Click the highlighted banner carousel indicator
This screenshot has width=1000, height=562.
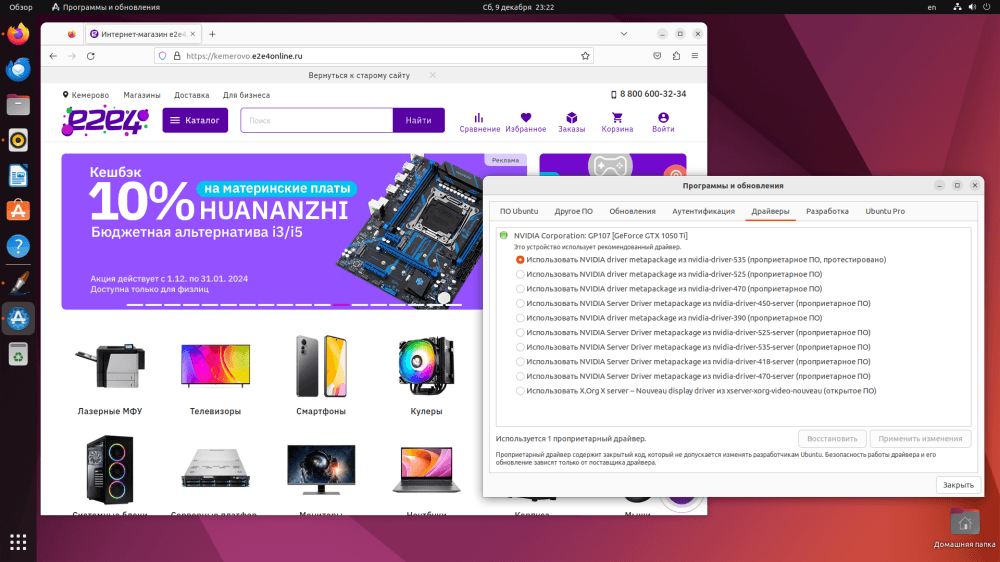pos(341,305)
